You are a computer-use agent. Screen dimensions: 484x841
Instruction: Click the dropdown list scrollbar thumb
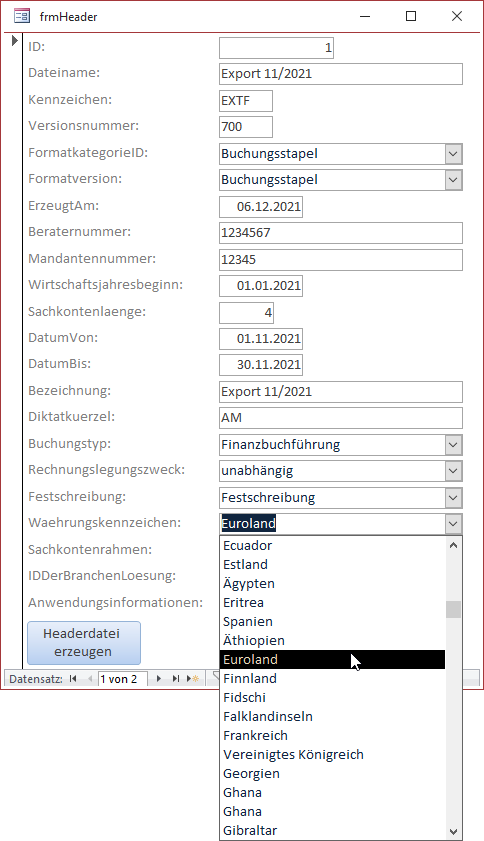453,610
